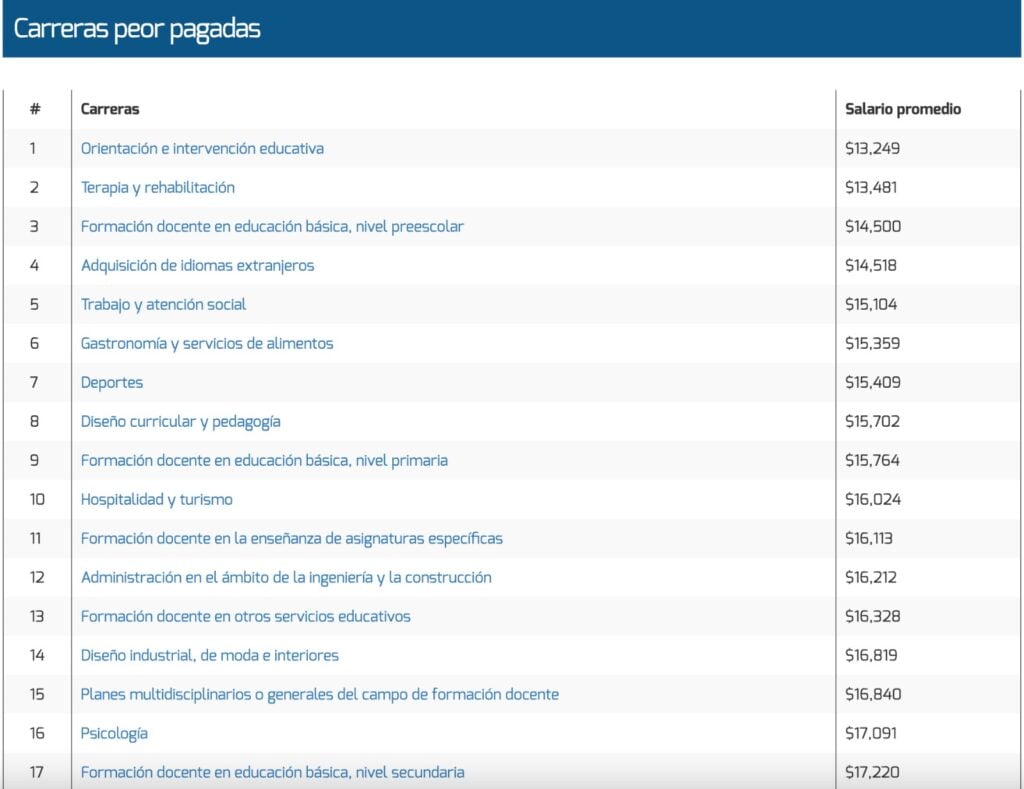Select Administración en ingeniería y construcción link
Viewport: 1024px width, 789px height.
286,577
